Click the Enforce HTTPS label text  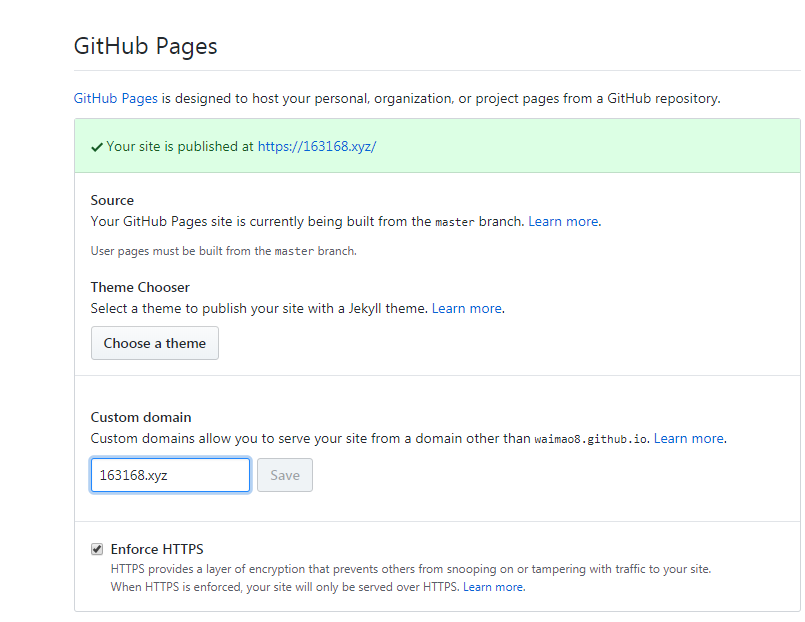(x=157, y=549)
